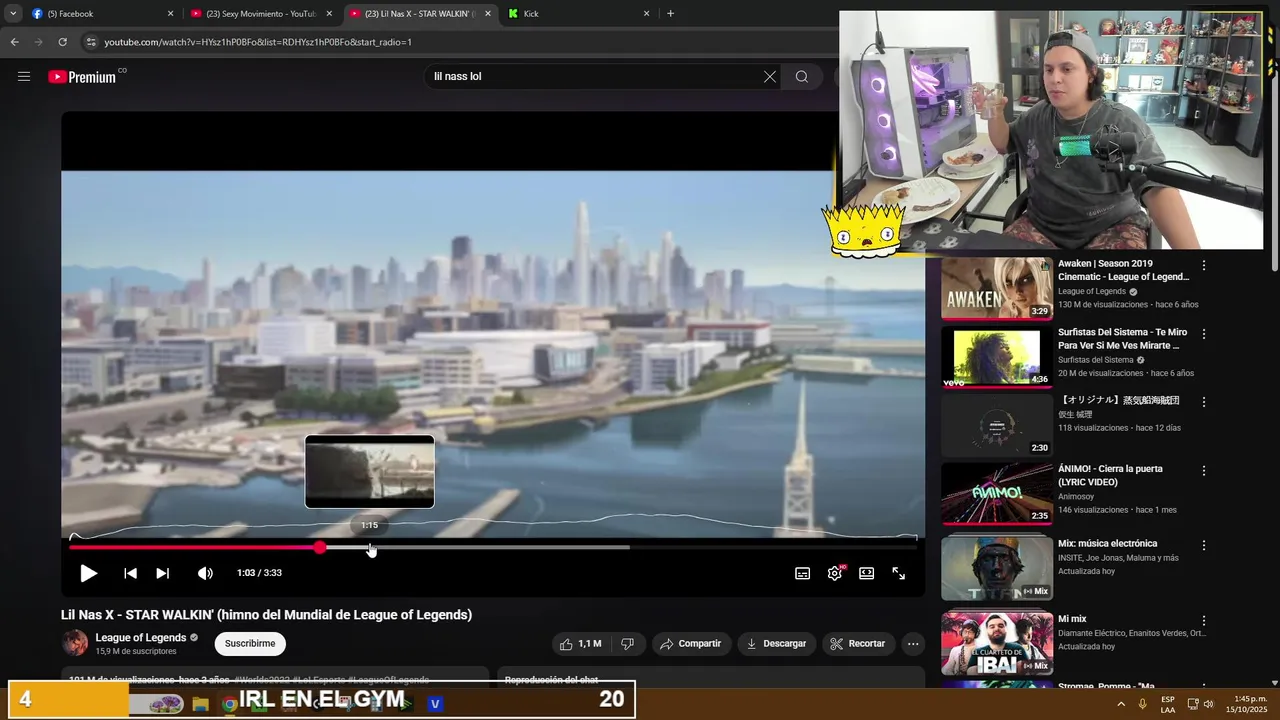Enter full screen mode
The image size is (1280, 720).
(899, 573)
